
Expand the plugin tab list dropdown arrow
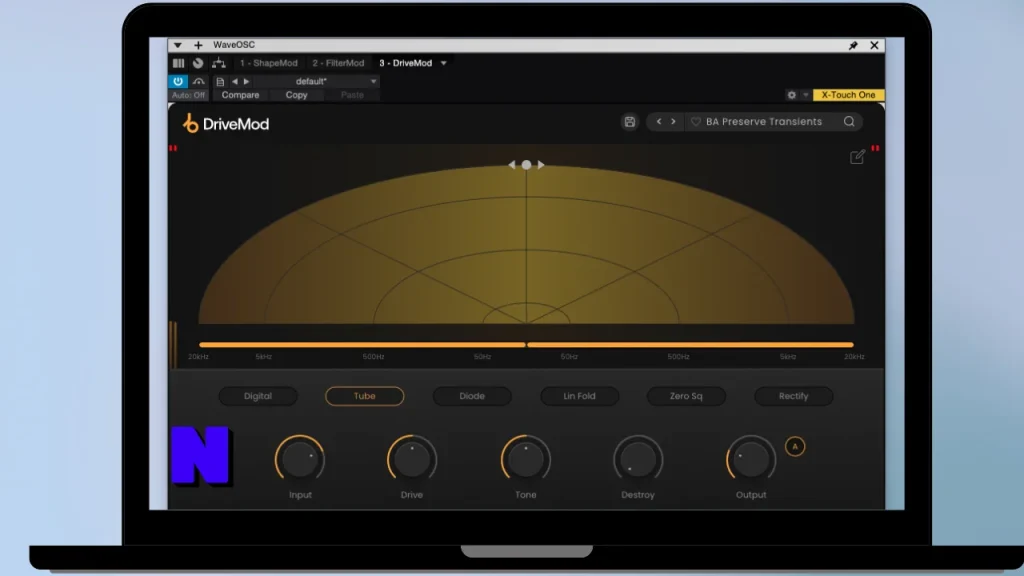(x=443, y=63)
